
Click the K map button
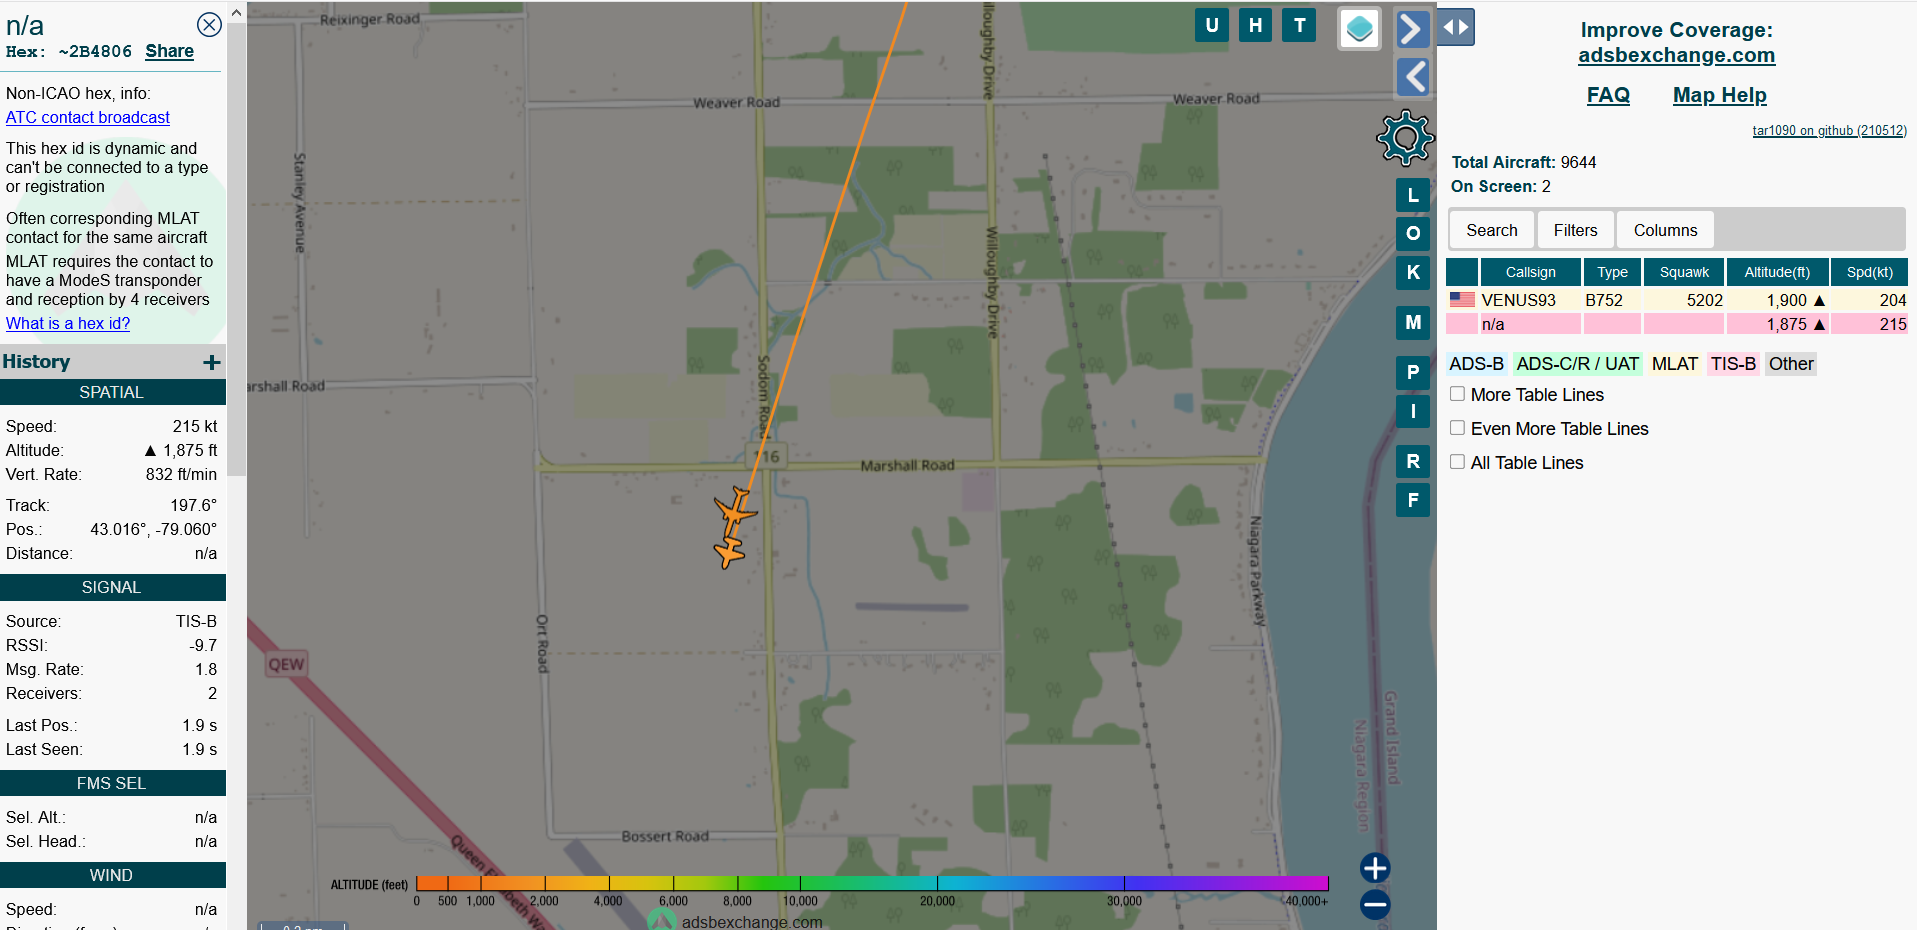pos(1412,272)
